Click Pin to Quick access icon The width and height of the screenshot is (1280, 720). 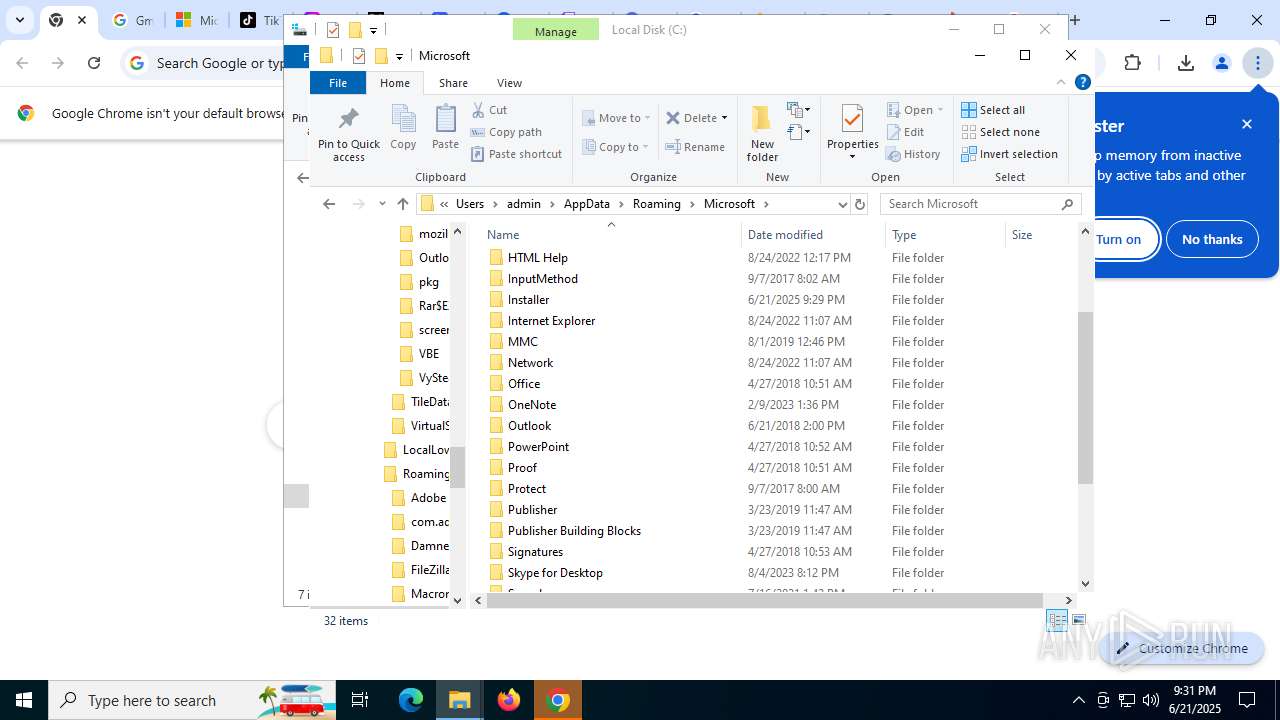point(348,133)
